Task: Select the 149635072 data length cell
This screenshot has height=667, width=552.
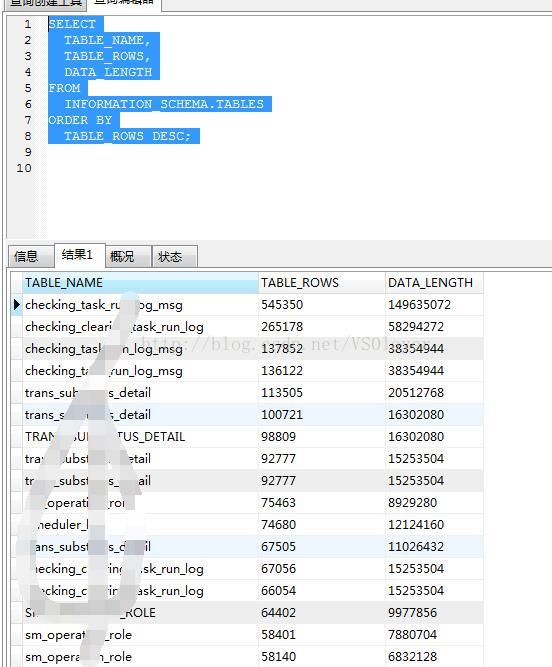Action: (x=434, y=305)
